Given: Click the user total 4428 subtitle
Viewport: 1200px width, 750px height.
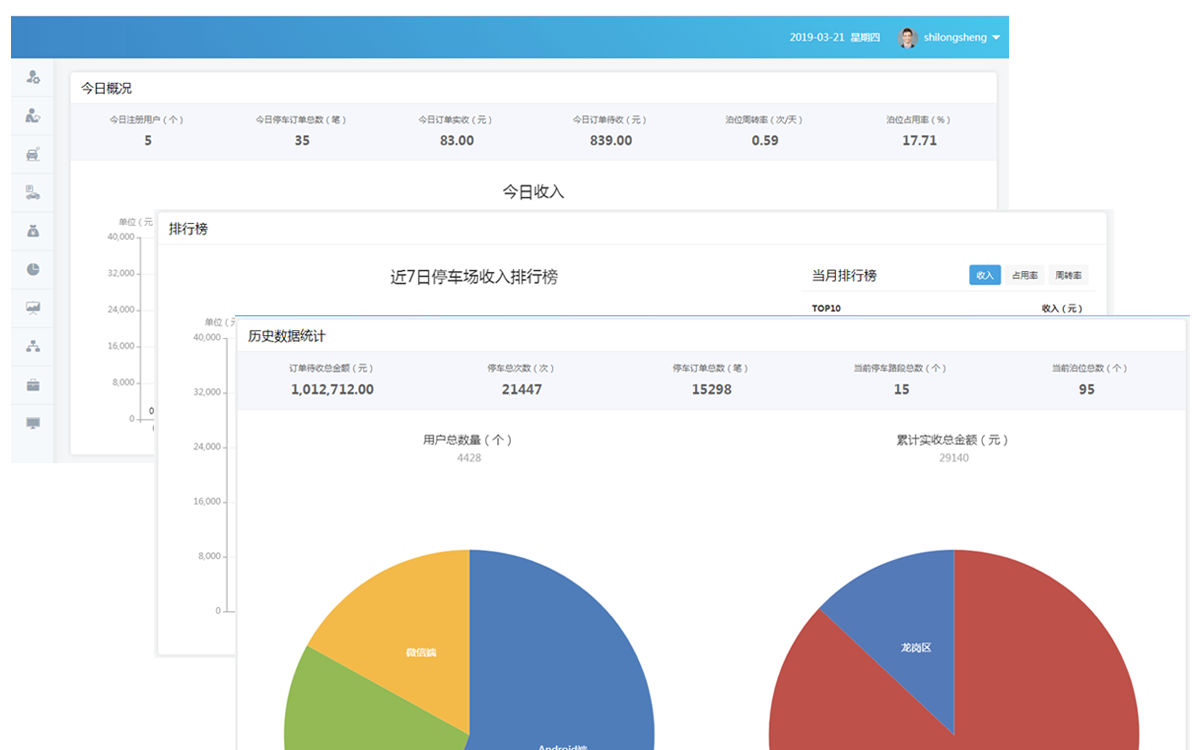Looking at the screenshot, I should [x=469, y=458].
